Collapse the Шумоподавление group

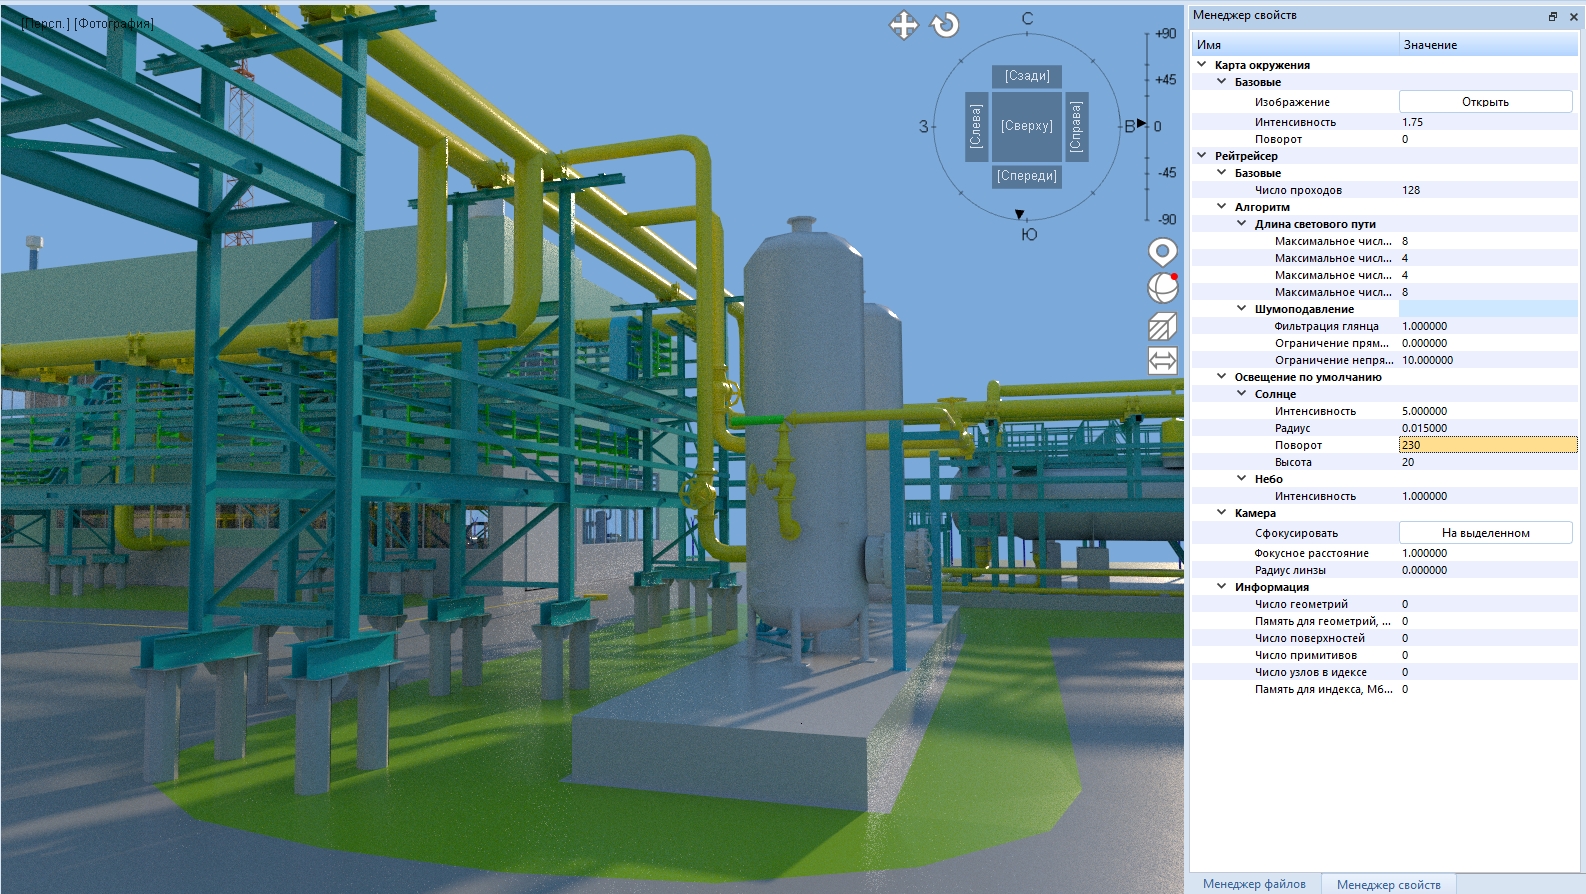pyautogui.click(x=1242, y=309)
